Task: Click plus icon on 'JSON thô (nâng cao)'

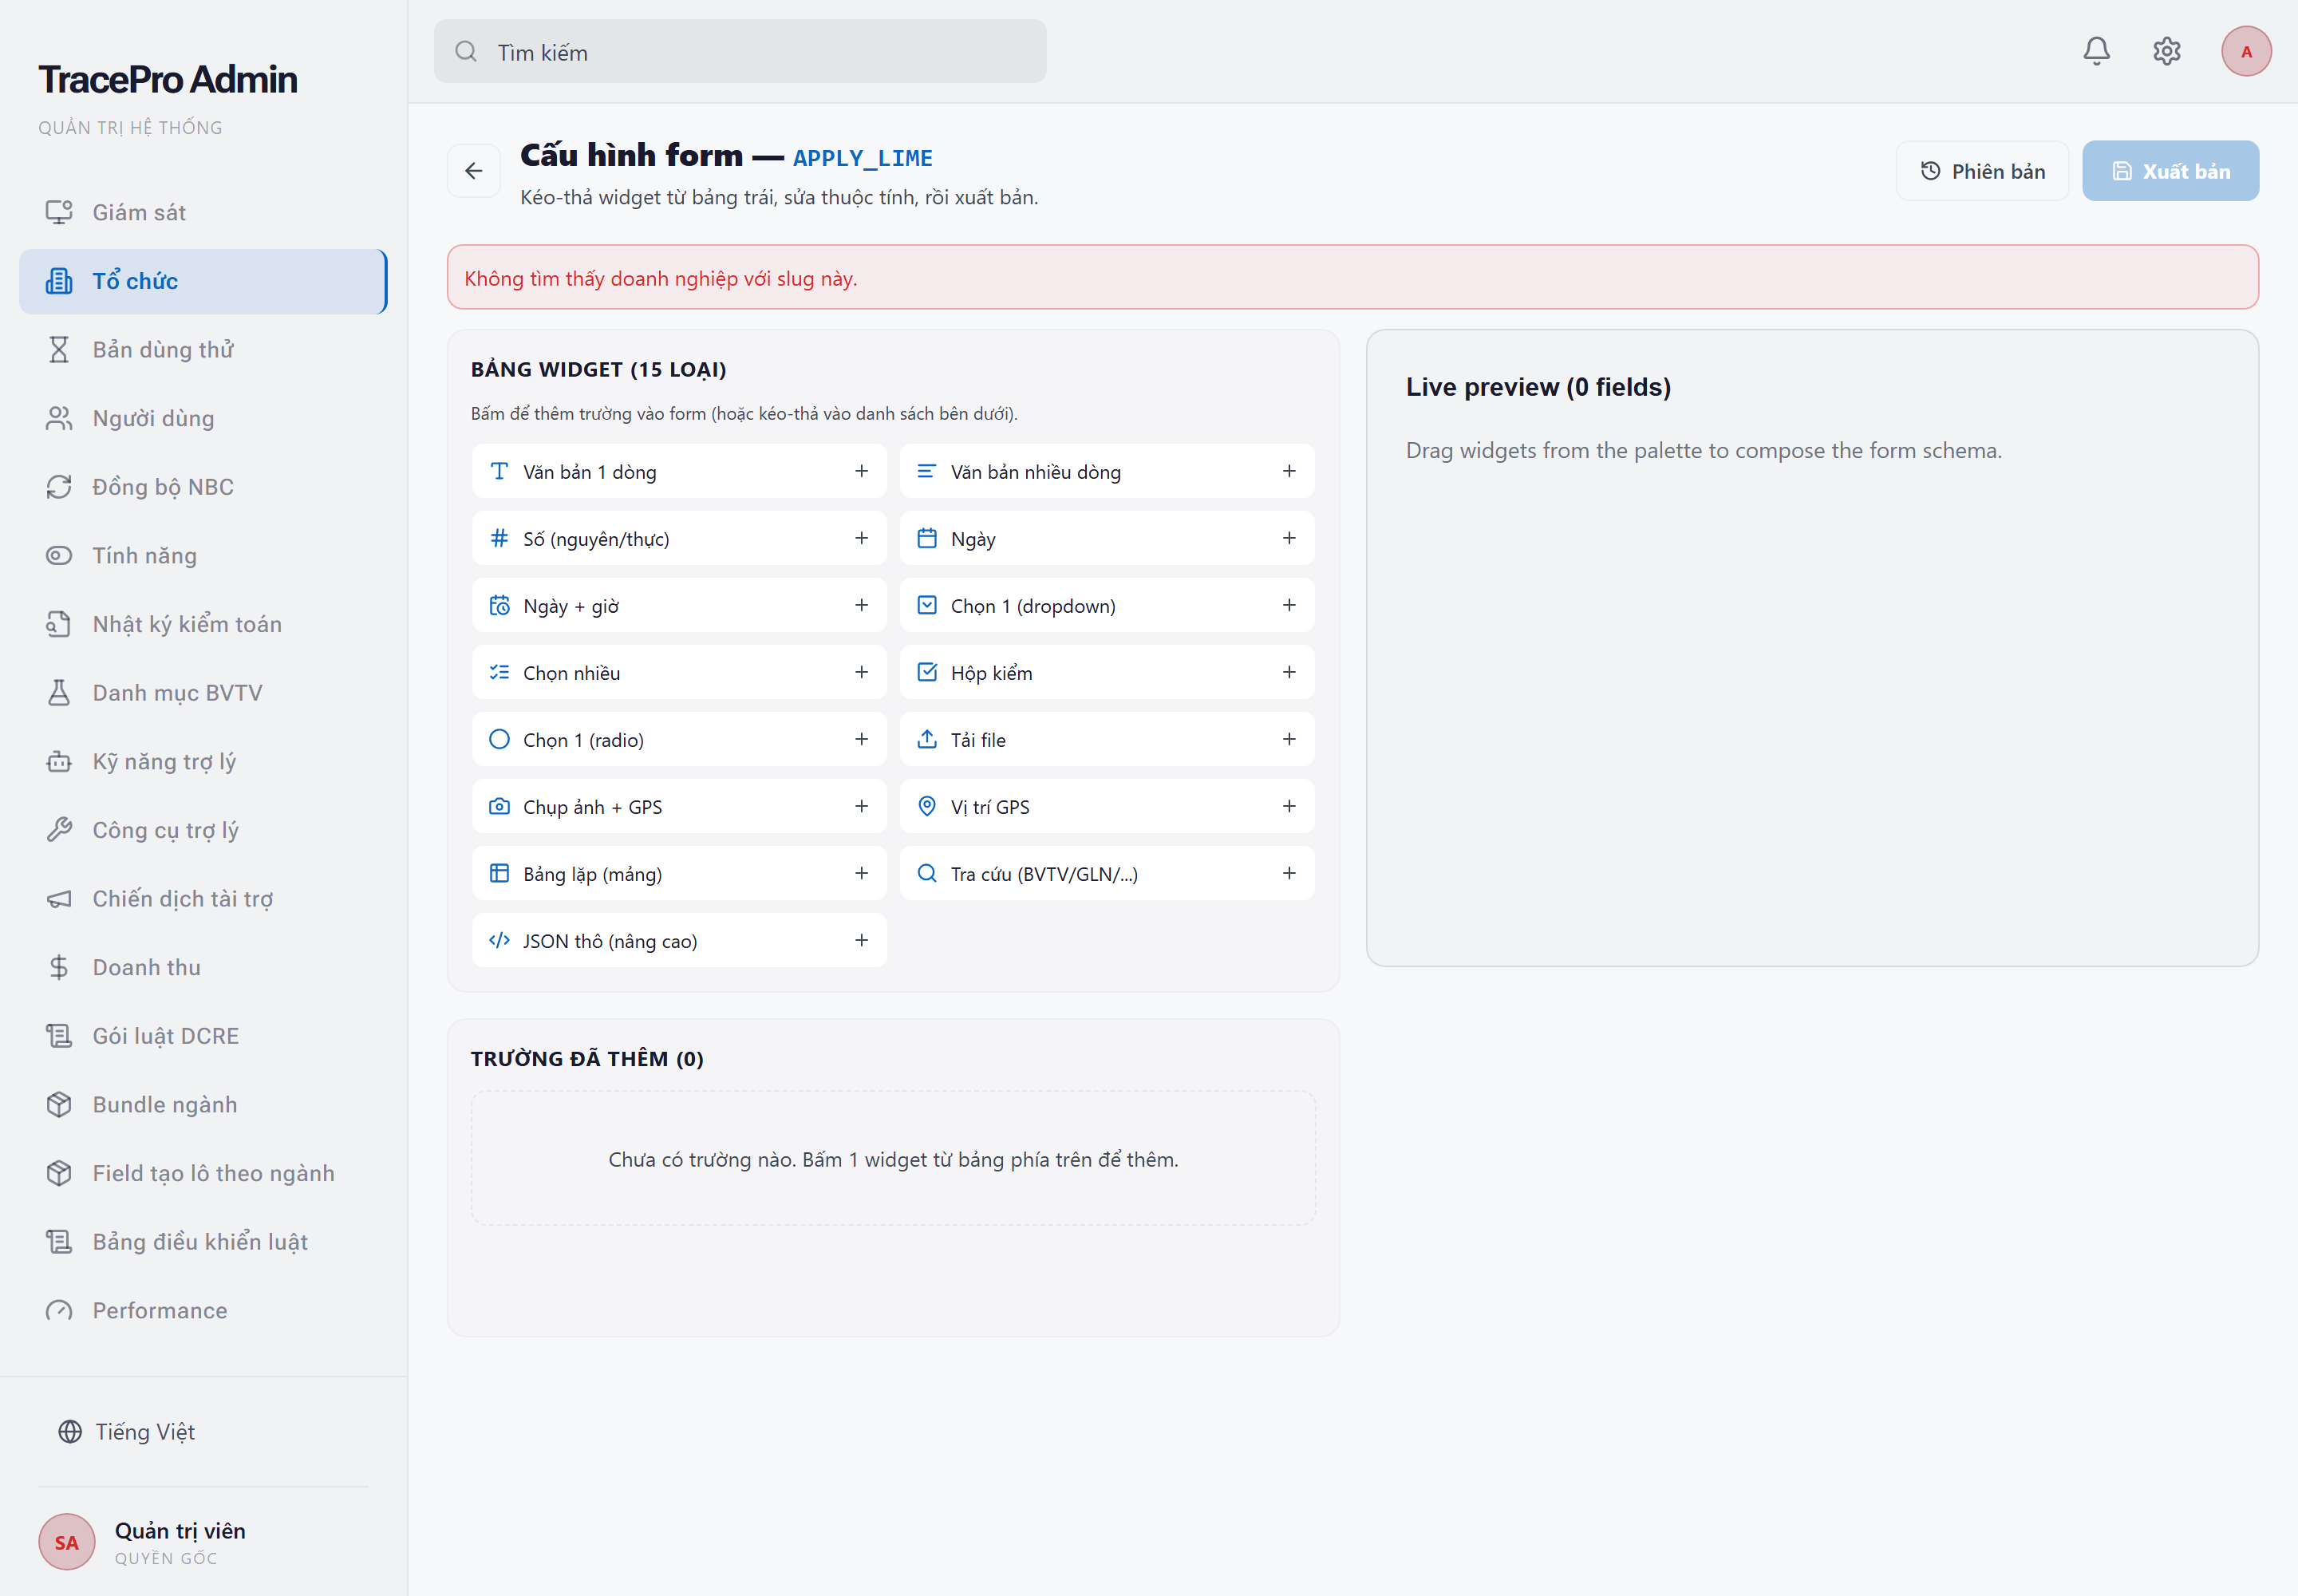Action: (861, 940)
